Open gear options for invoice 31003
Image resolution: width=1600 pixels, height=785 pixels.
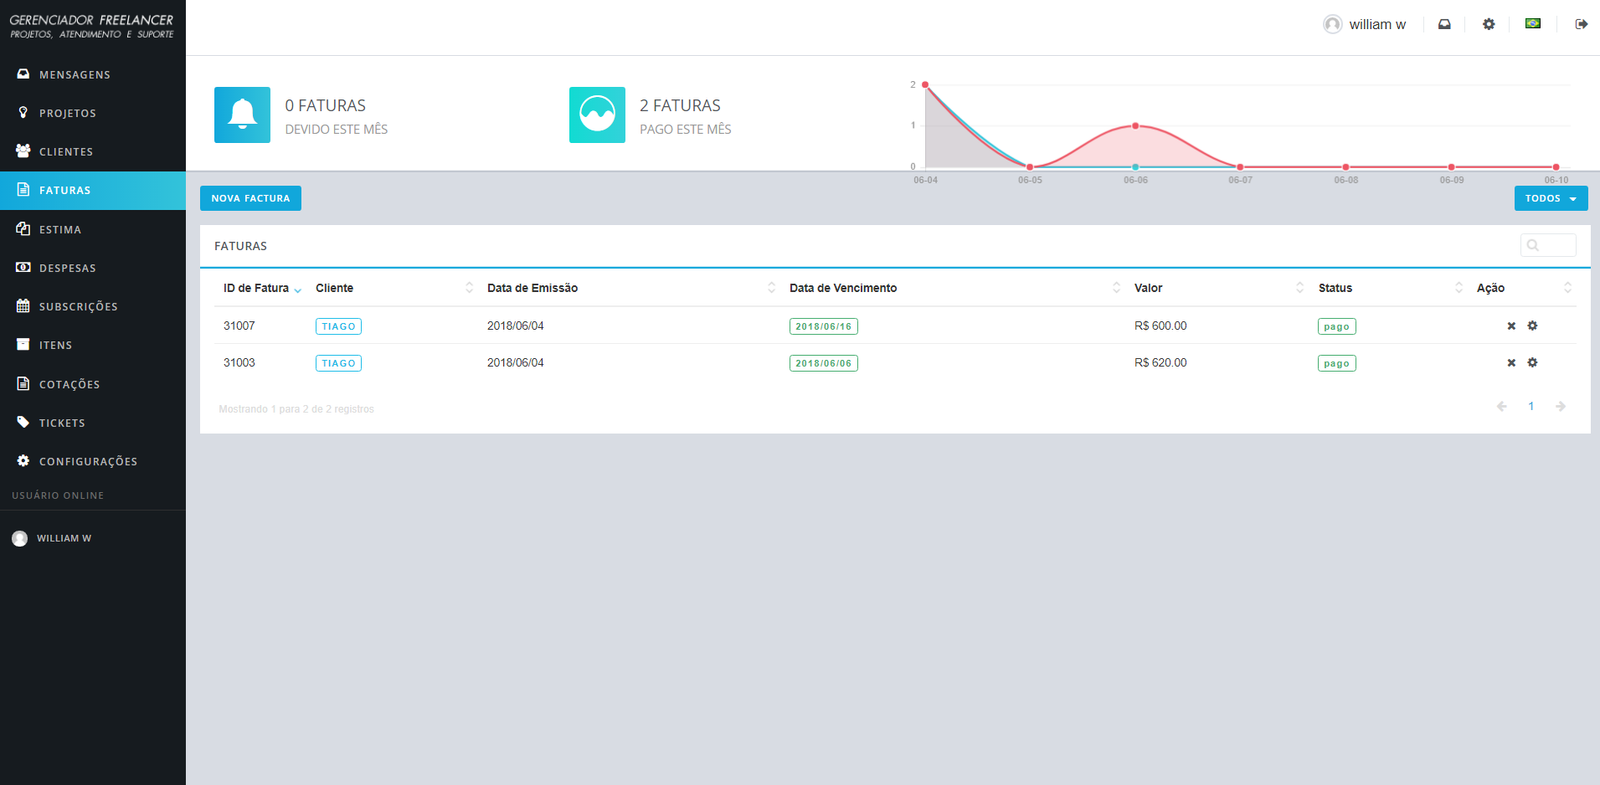click(1532, 363)
